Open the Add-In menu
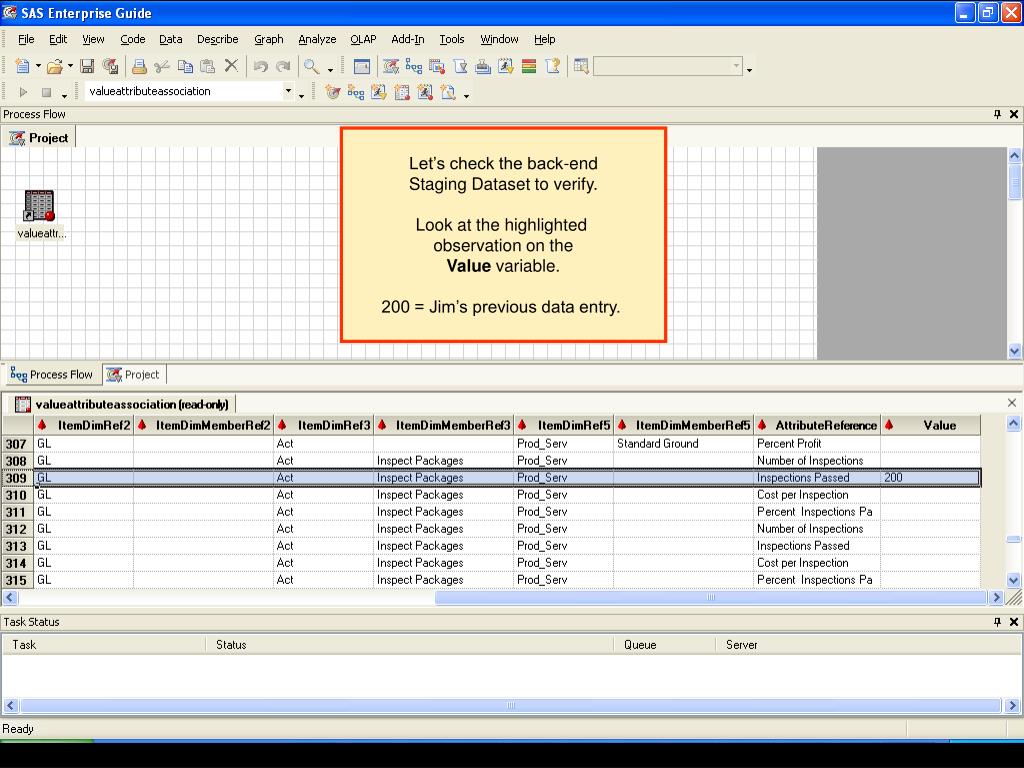This screenshot has height=768, width=1024. click(x=408, y=39)
